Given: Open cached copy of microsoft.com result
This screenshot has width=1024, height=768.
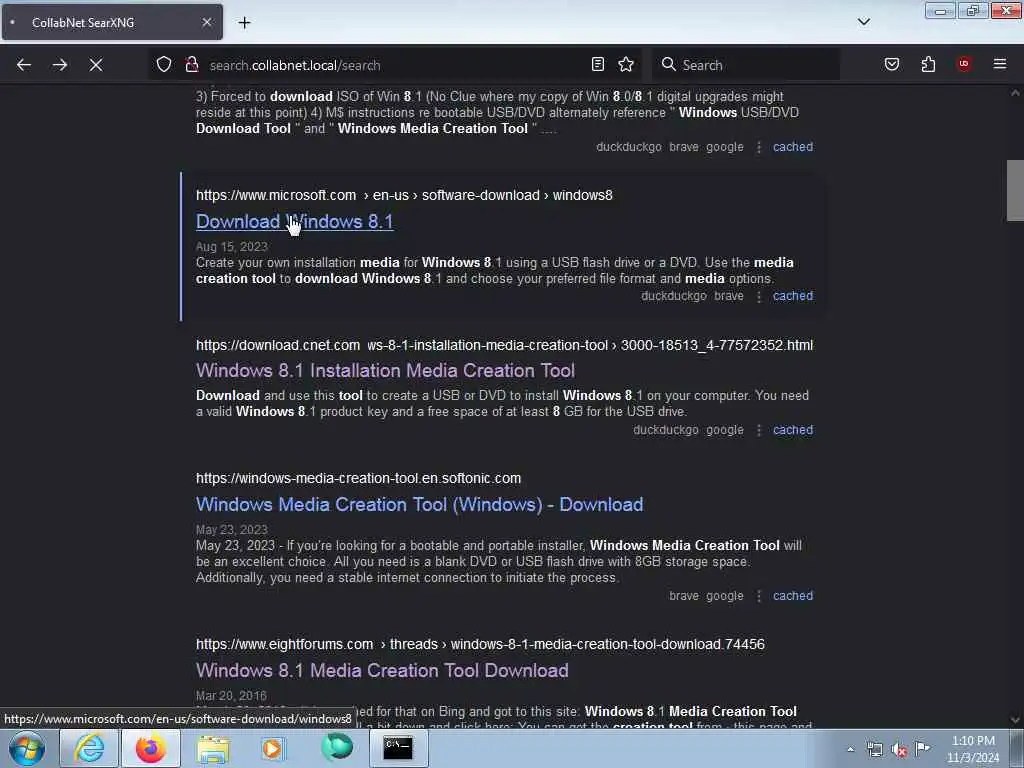Looking at the screenshot, I should 793,296.
